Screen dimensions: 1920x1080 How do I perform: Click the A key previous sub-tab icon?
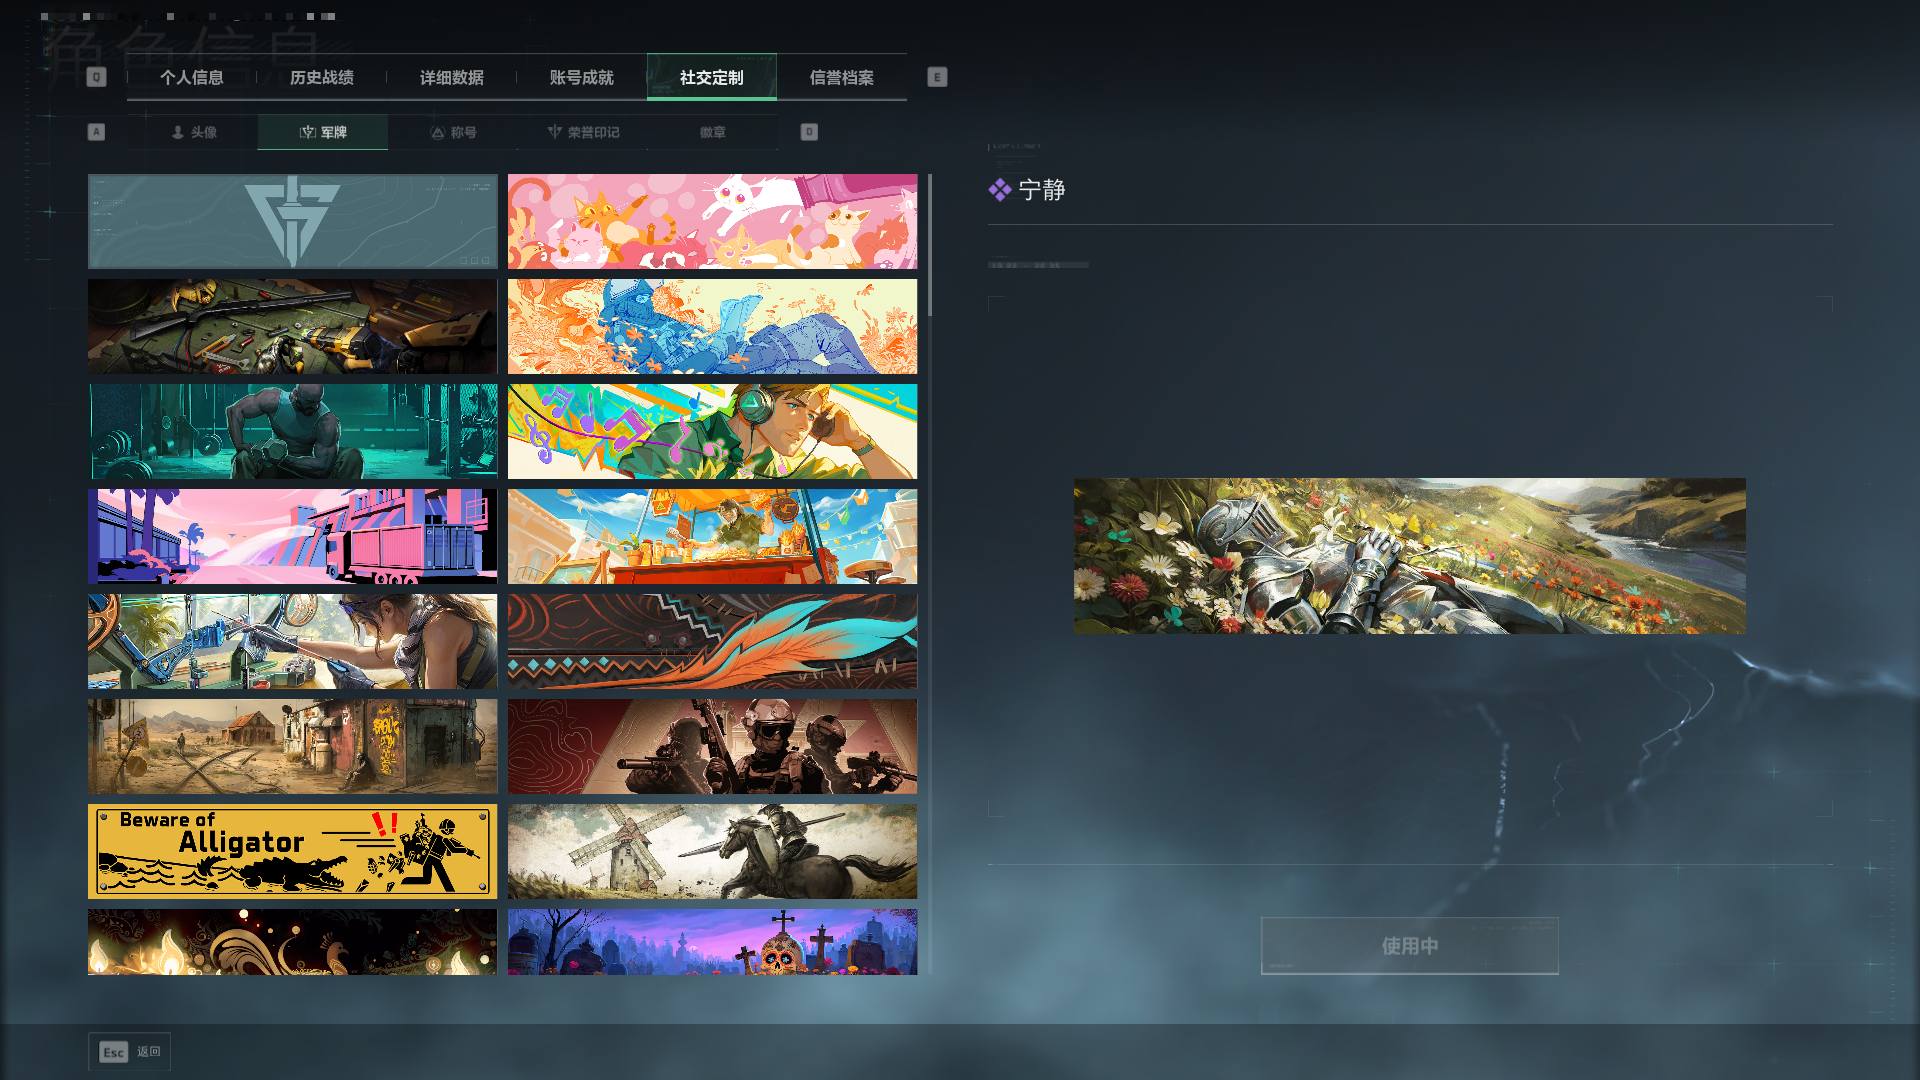pyautogui.click(x=96, y=132)
